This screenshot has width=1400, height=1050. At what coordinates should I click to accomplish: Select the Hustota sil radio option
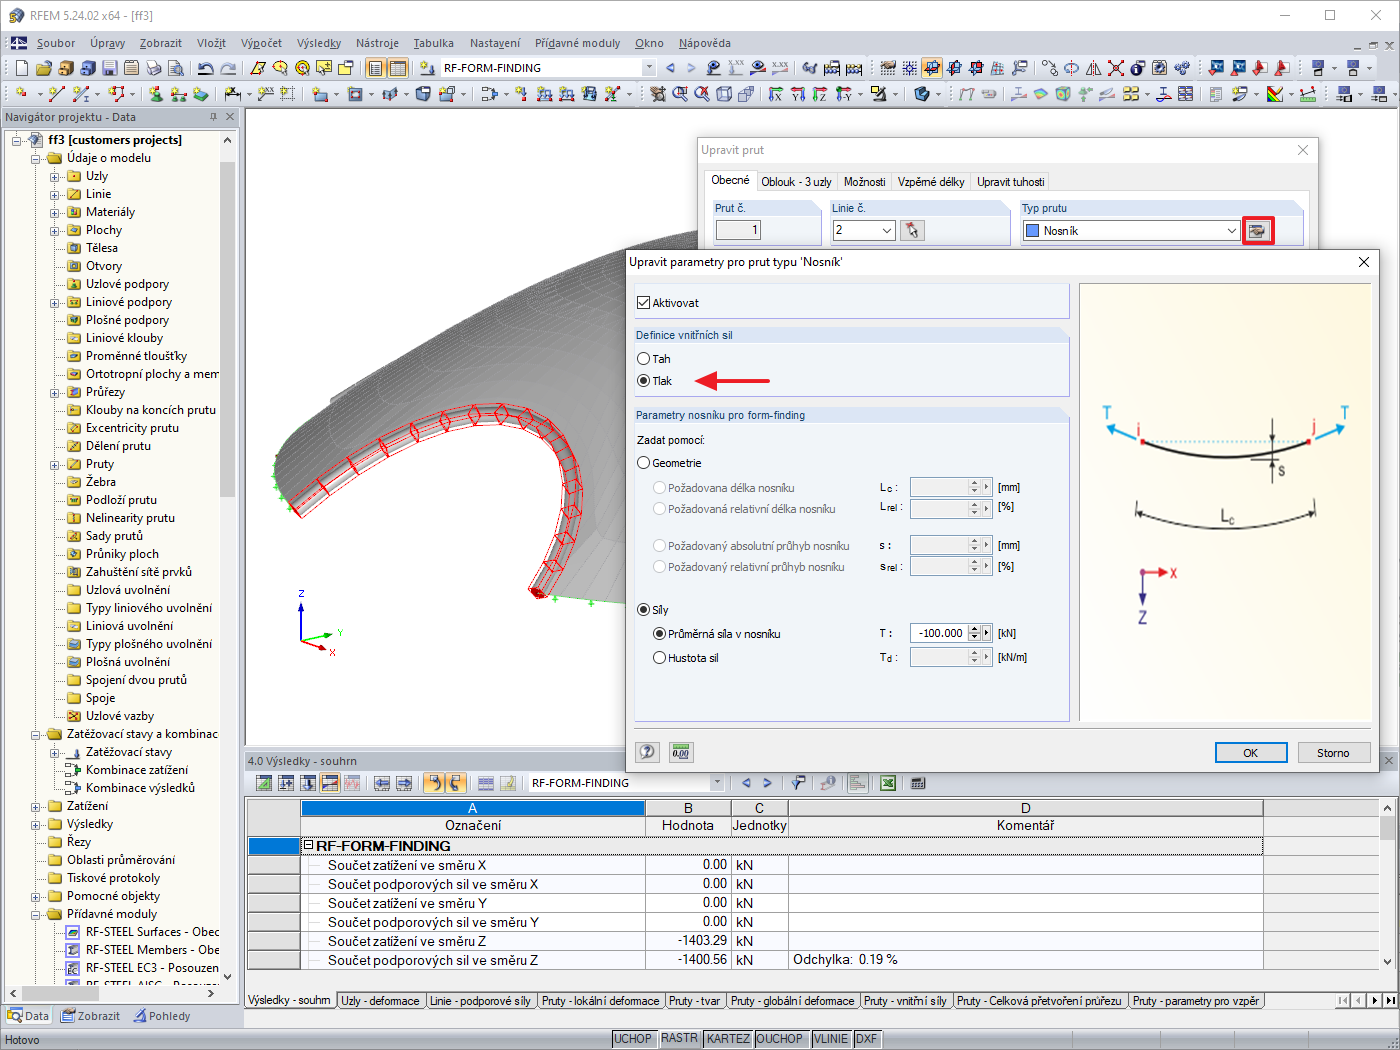(659, 658)
